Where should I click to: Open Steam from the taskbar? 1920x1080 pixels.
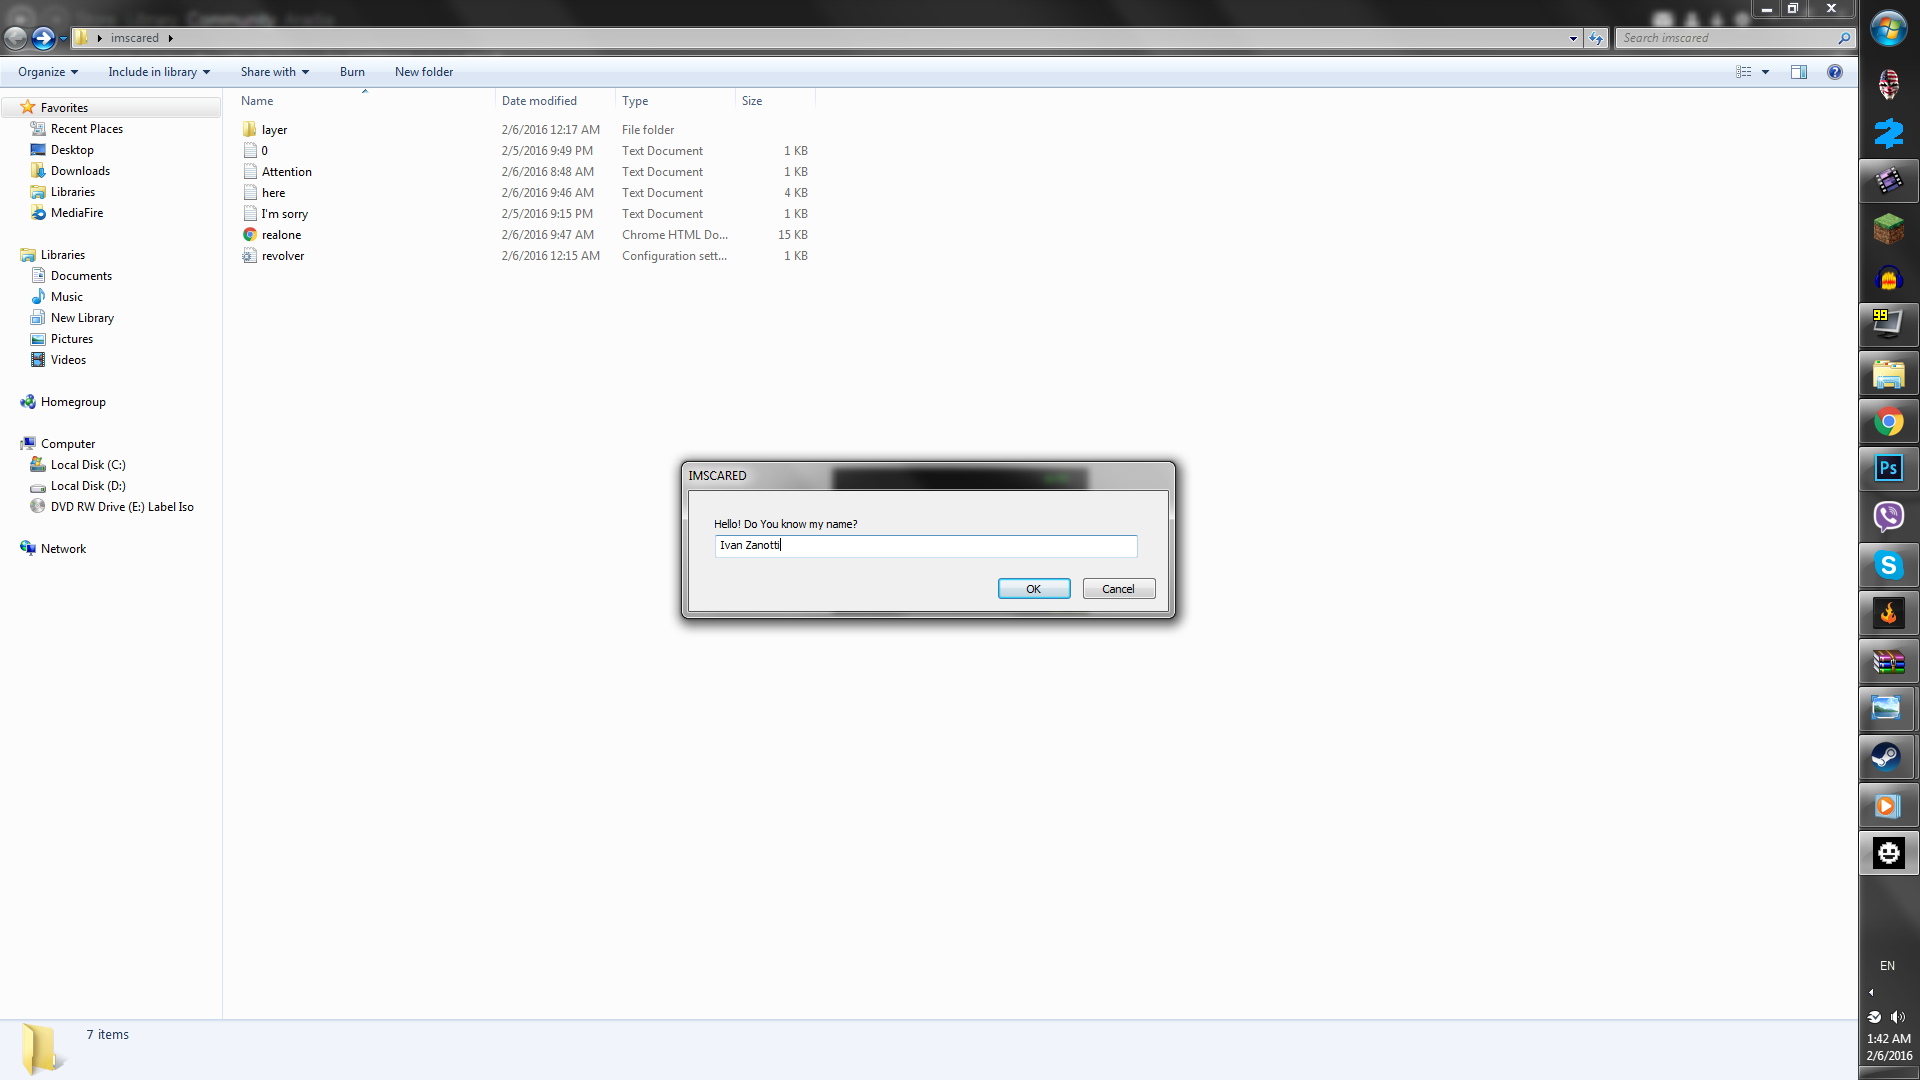point(1888,757)
